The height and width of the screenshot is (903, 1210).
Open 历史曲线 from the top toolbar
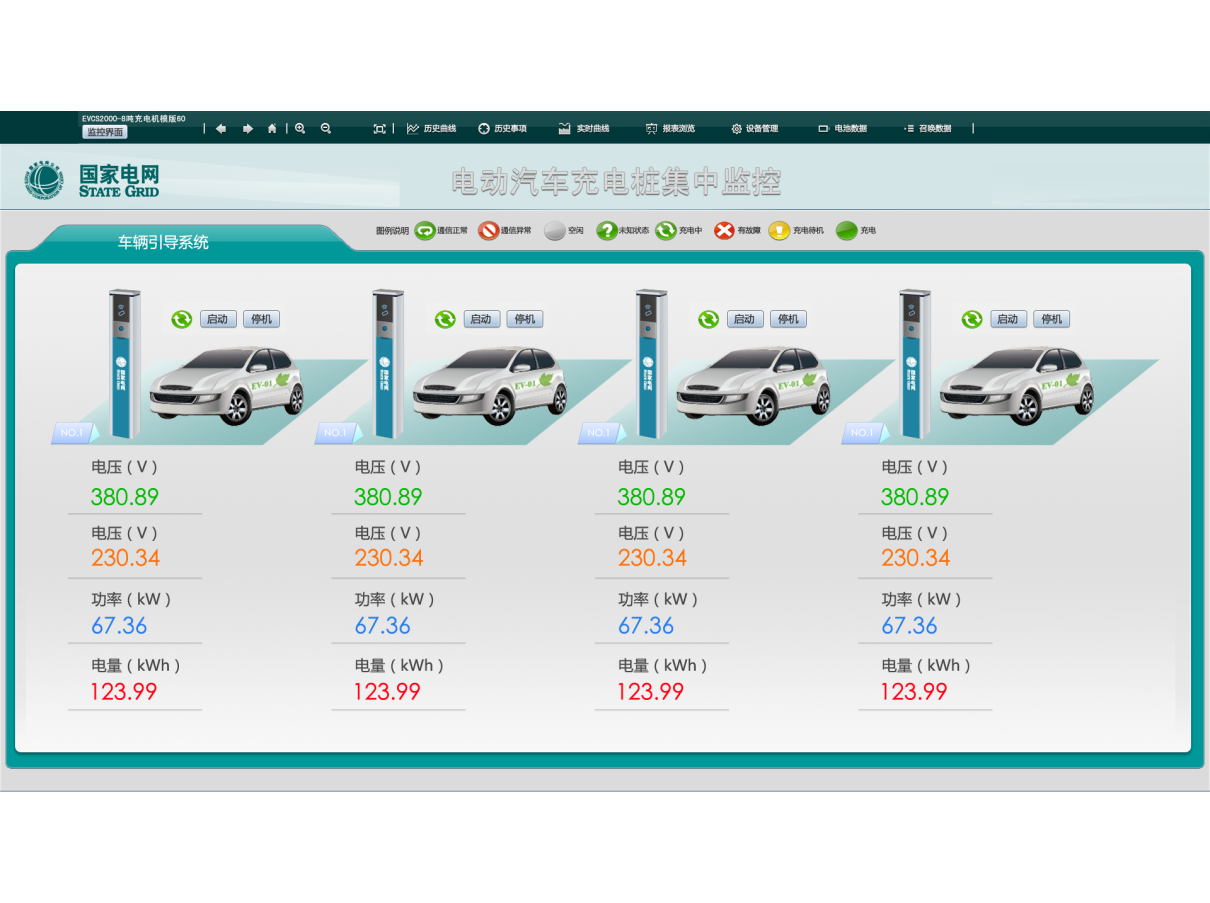432,129
